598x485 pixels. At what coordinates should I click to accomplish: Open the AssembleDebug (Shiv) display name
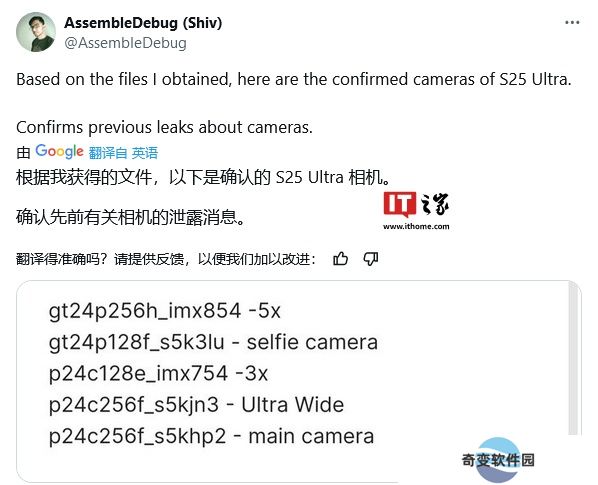click(x=143, y=23)
